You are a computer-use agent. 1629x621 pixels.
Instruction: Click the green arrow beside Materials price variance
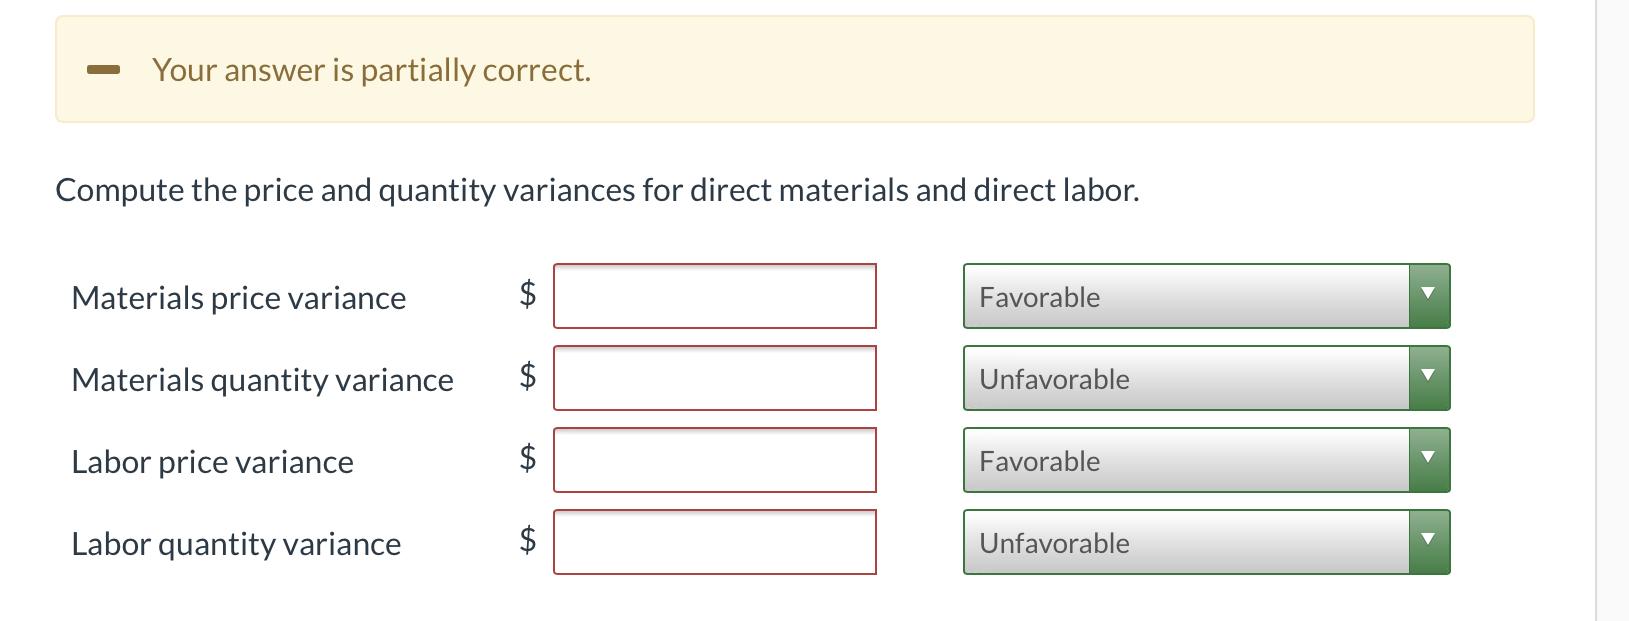point(1429,296)
